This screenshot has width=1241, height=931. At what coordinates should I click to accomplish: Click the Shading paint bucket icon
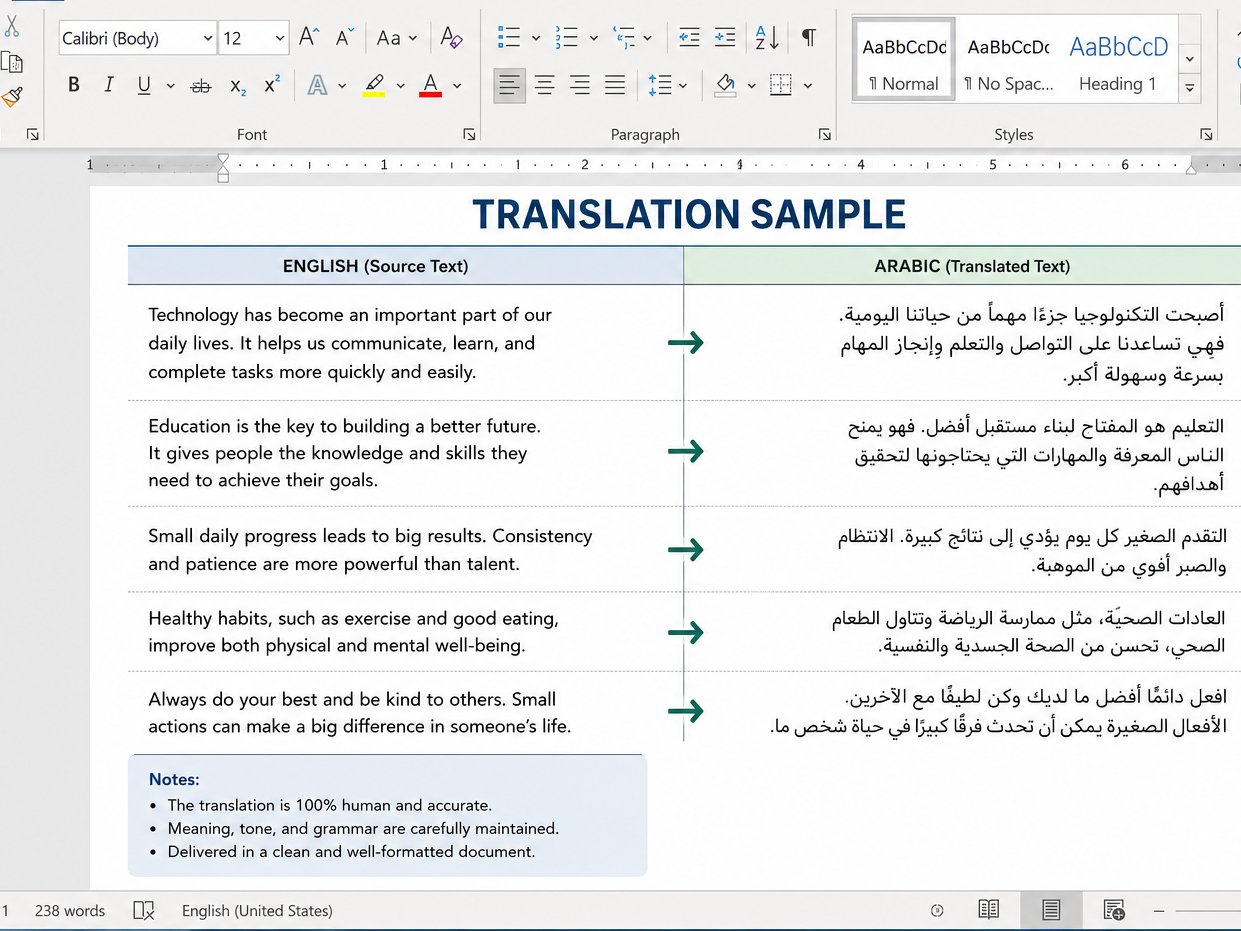(x=726, y=86)
